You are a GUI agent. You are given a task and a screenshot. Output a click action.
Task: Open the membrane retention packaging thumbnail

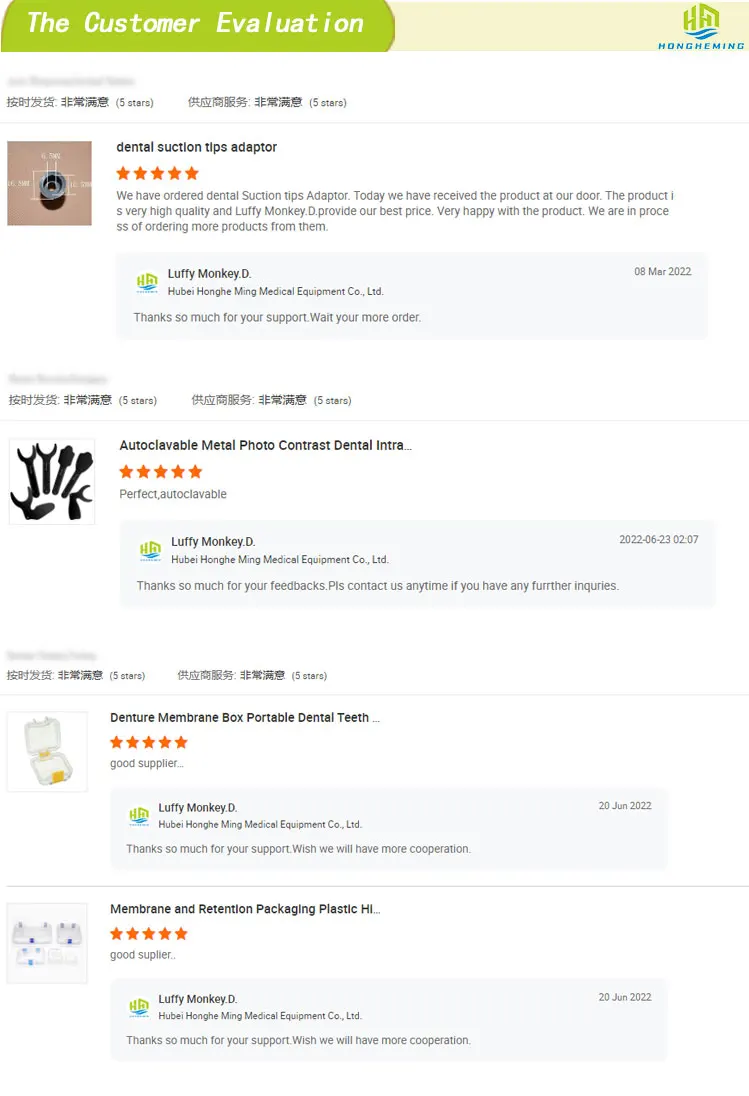point(47,943)
